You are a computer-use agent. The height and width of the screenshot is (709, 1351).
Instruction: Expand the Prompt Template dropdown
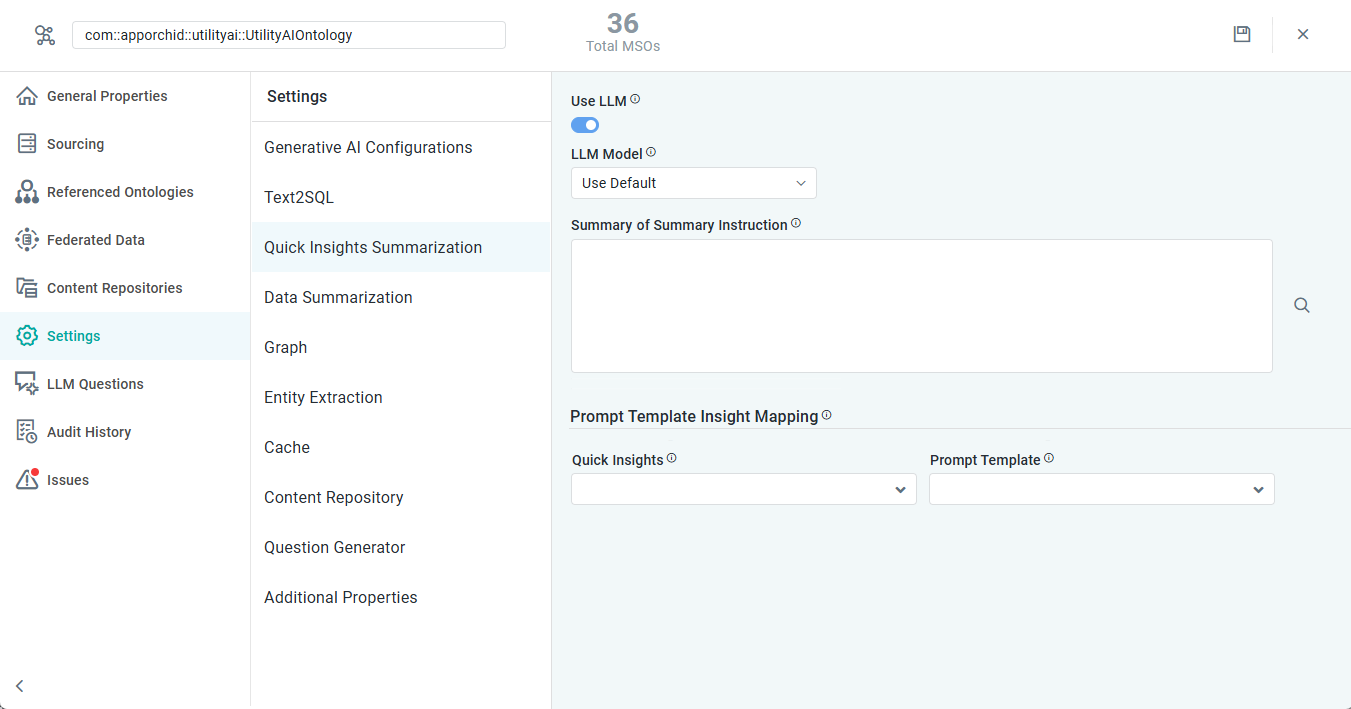click(1101, 489)
